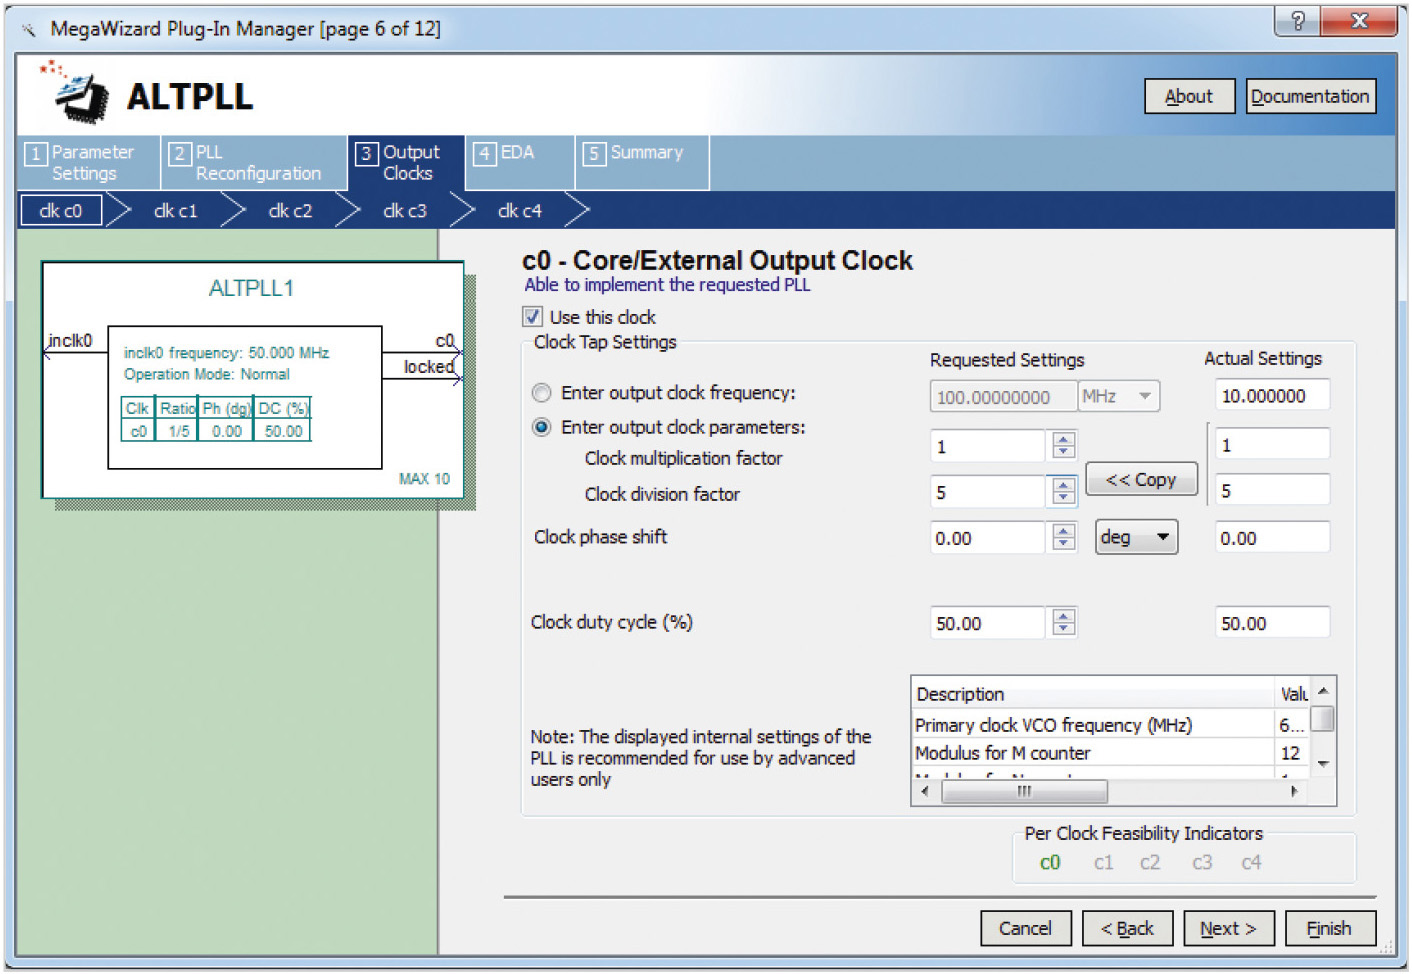This screenshot has height=974, width=1412.
Task: Click the requested clock division factor field
Action: point(987,492)
